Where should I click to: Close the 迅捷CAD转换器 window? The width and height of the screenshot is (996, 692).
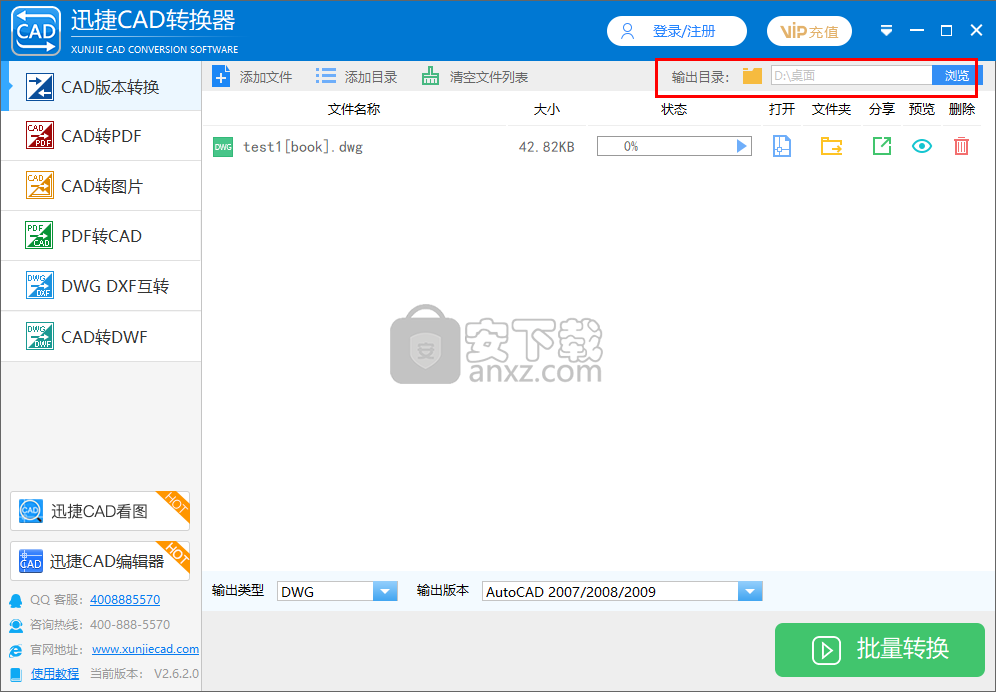(977, 31)
